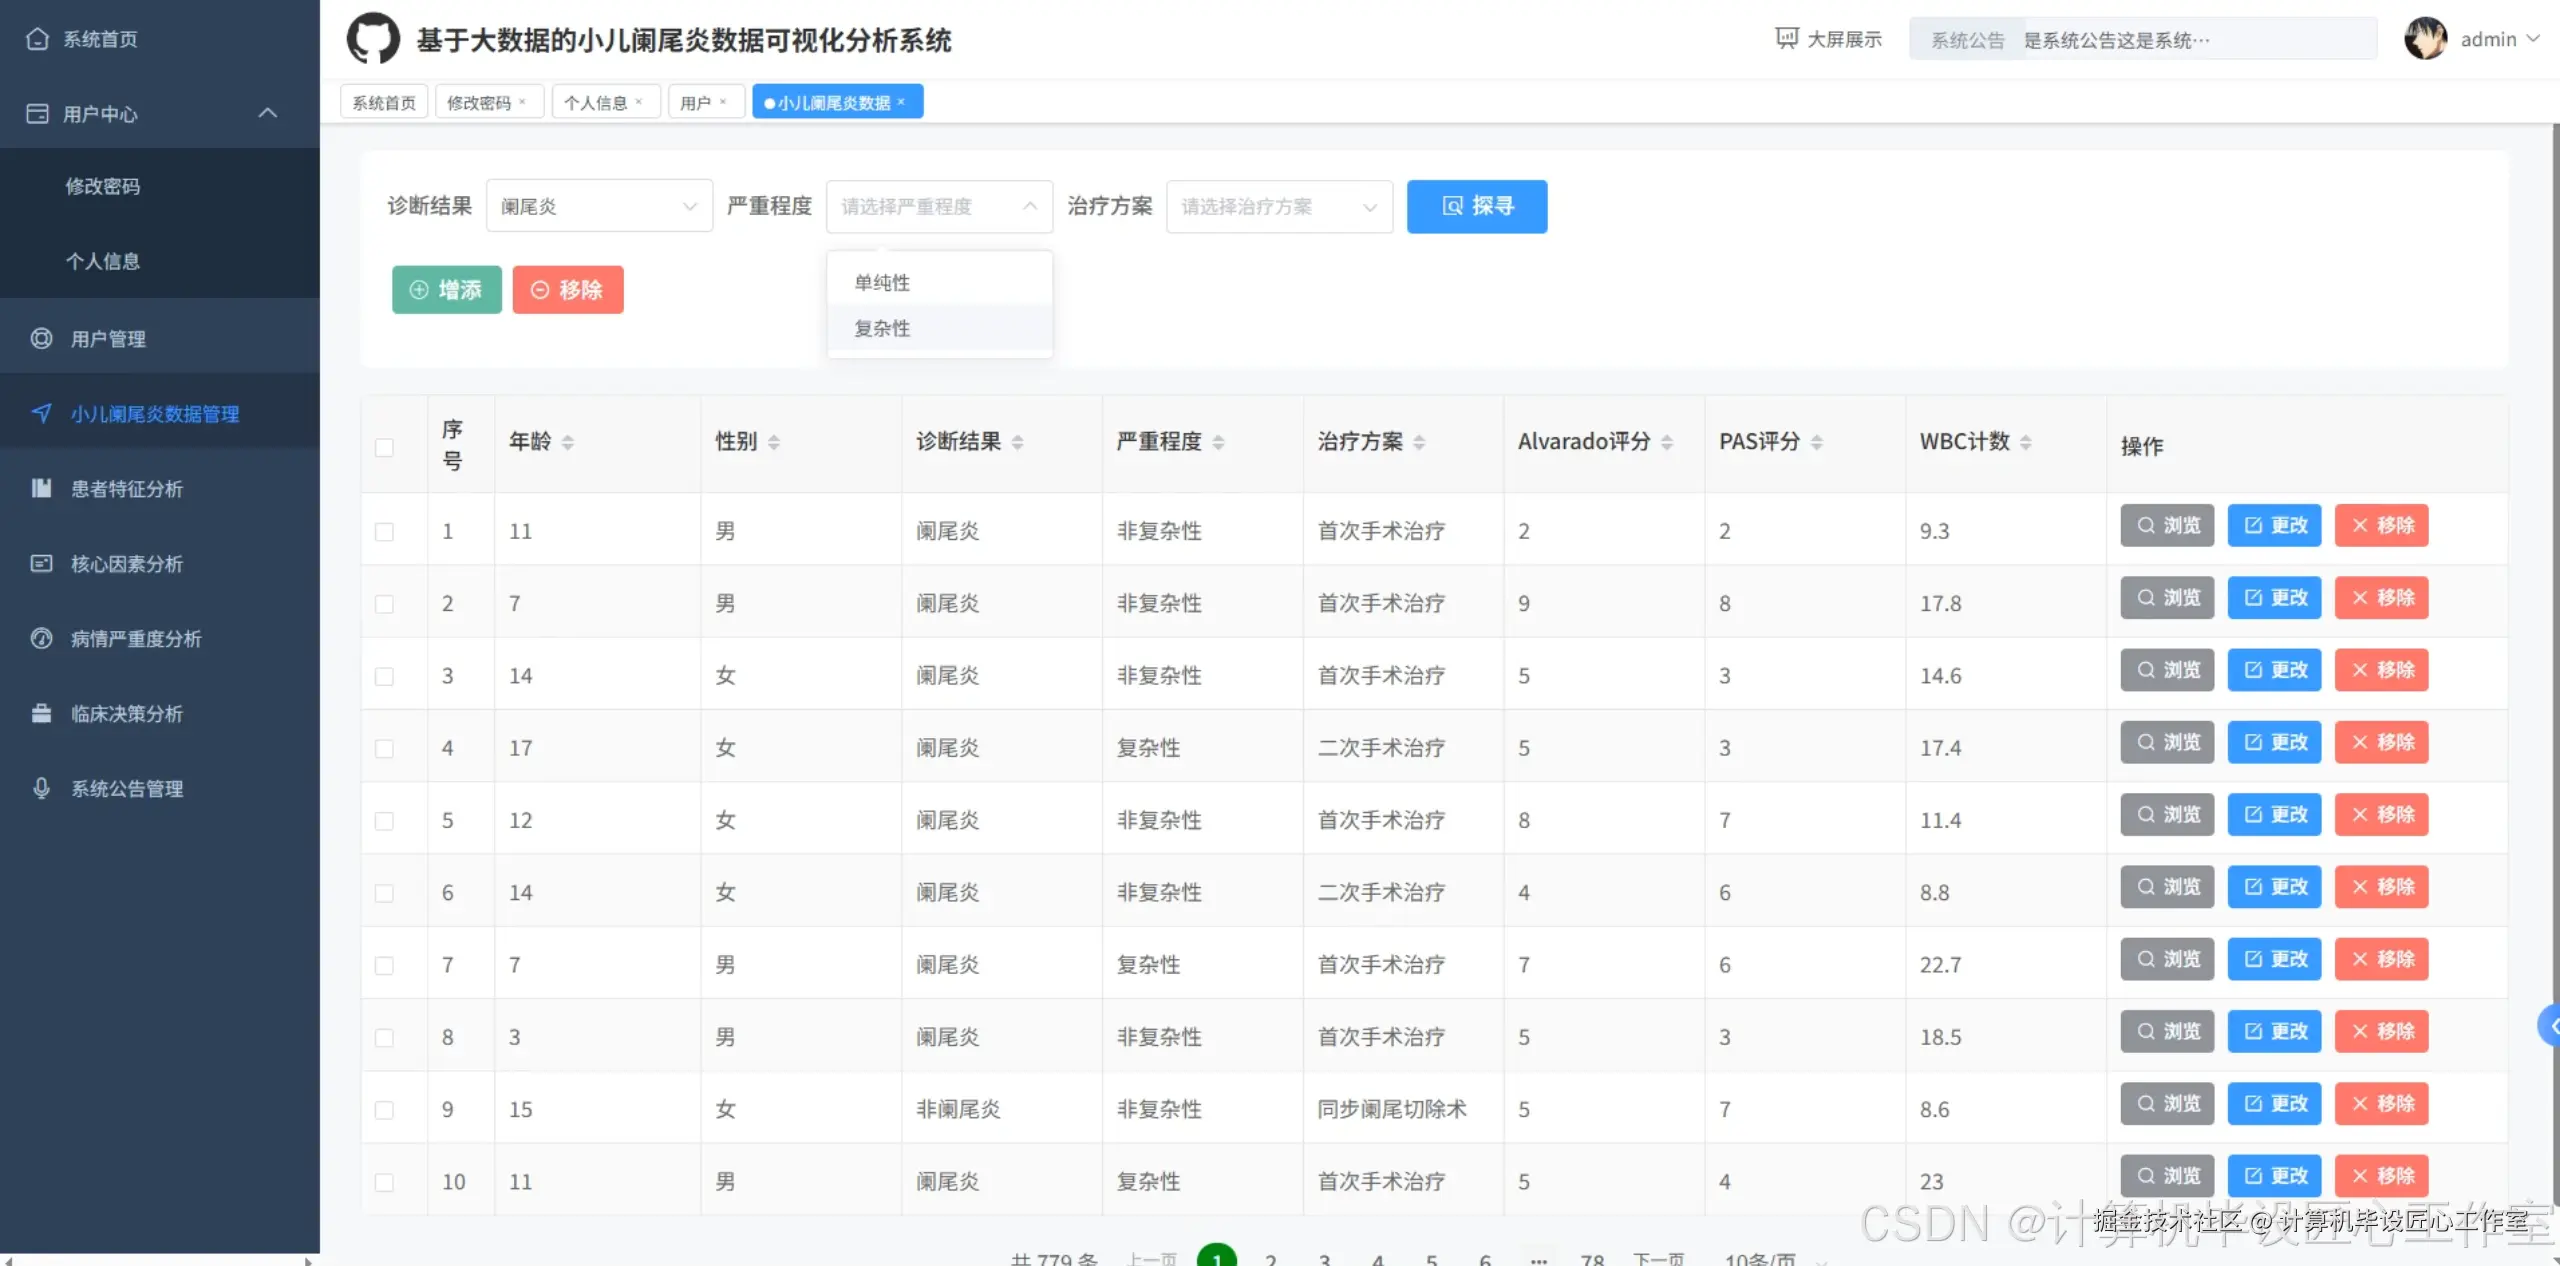Switch to the 修改密码 tab
The width and height of the screenshot is (2560, 1266).
tap(482, 100)
